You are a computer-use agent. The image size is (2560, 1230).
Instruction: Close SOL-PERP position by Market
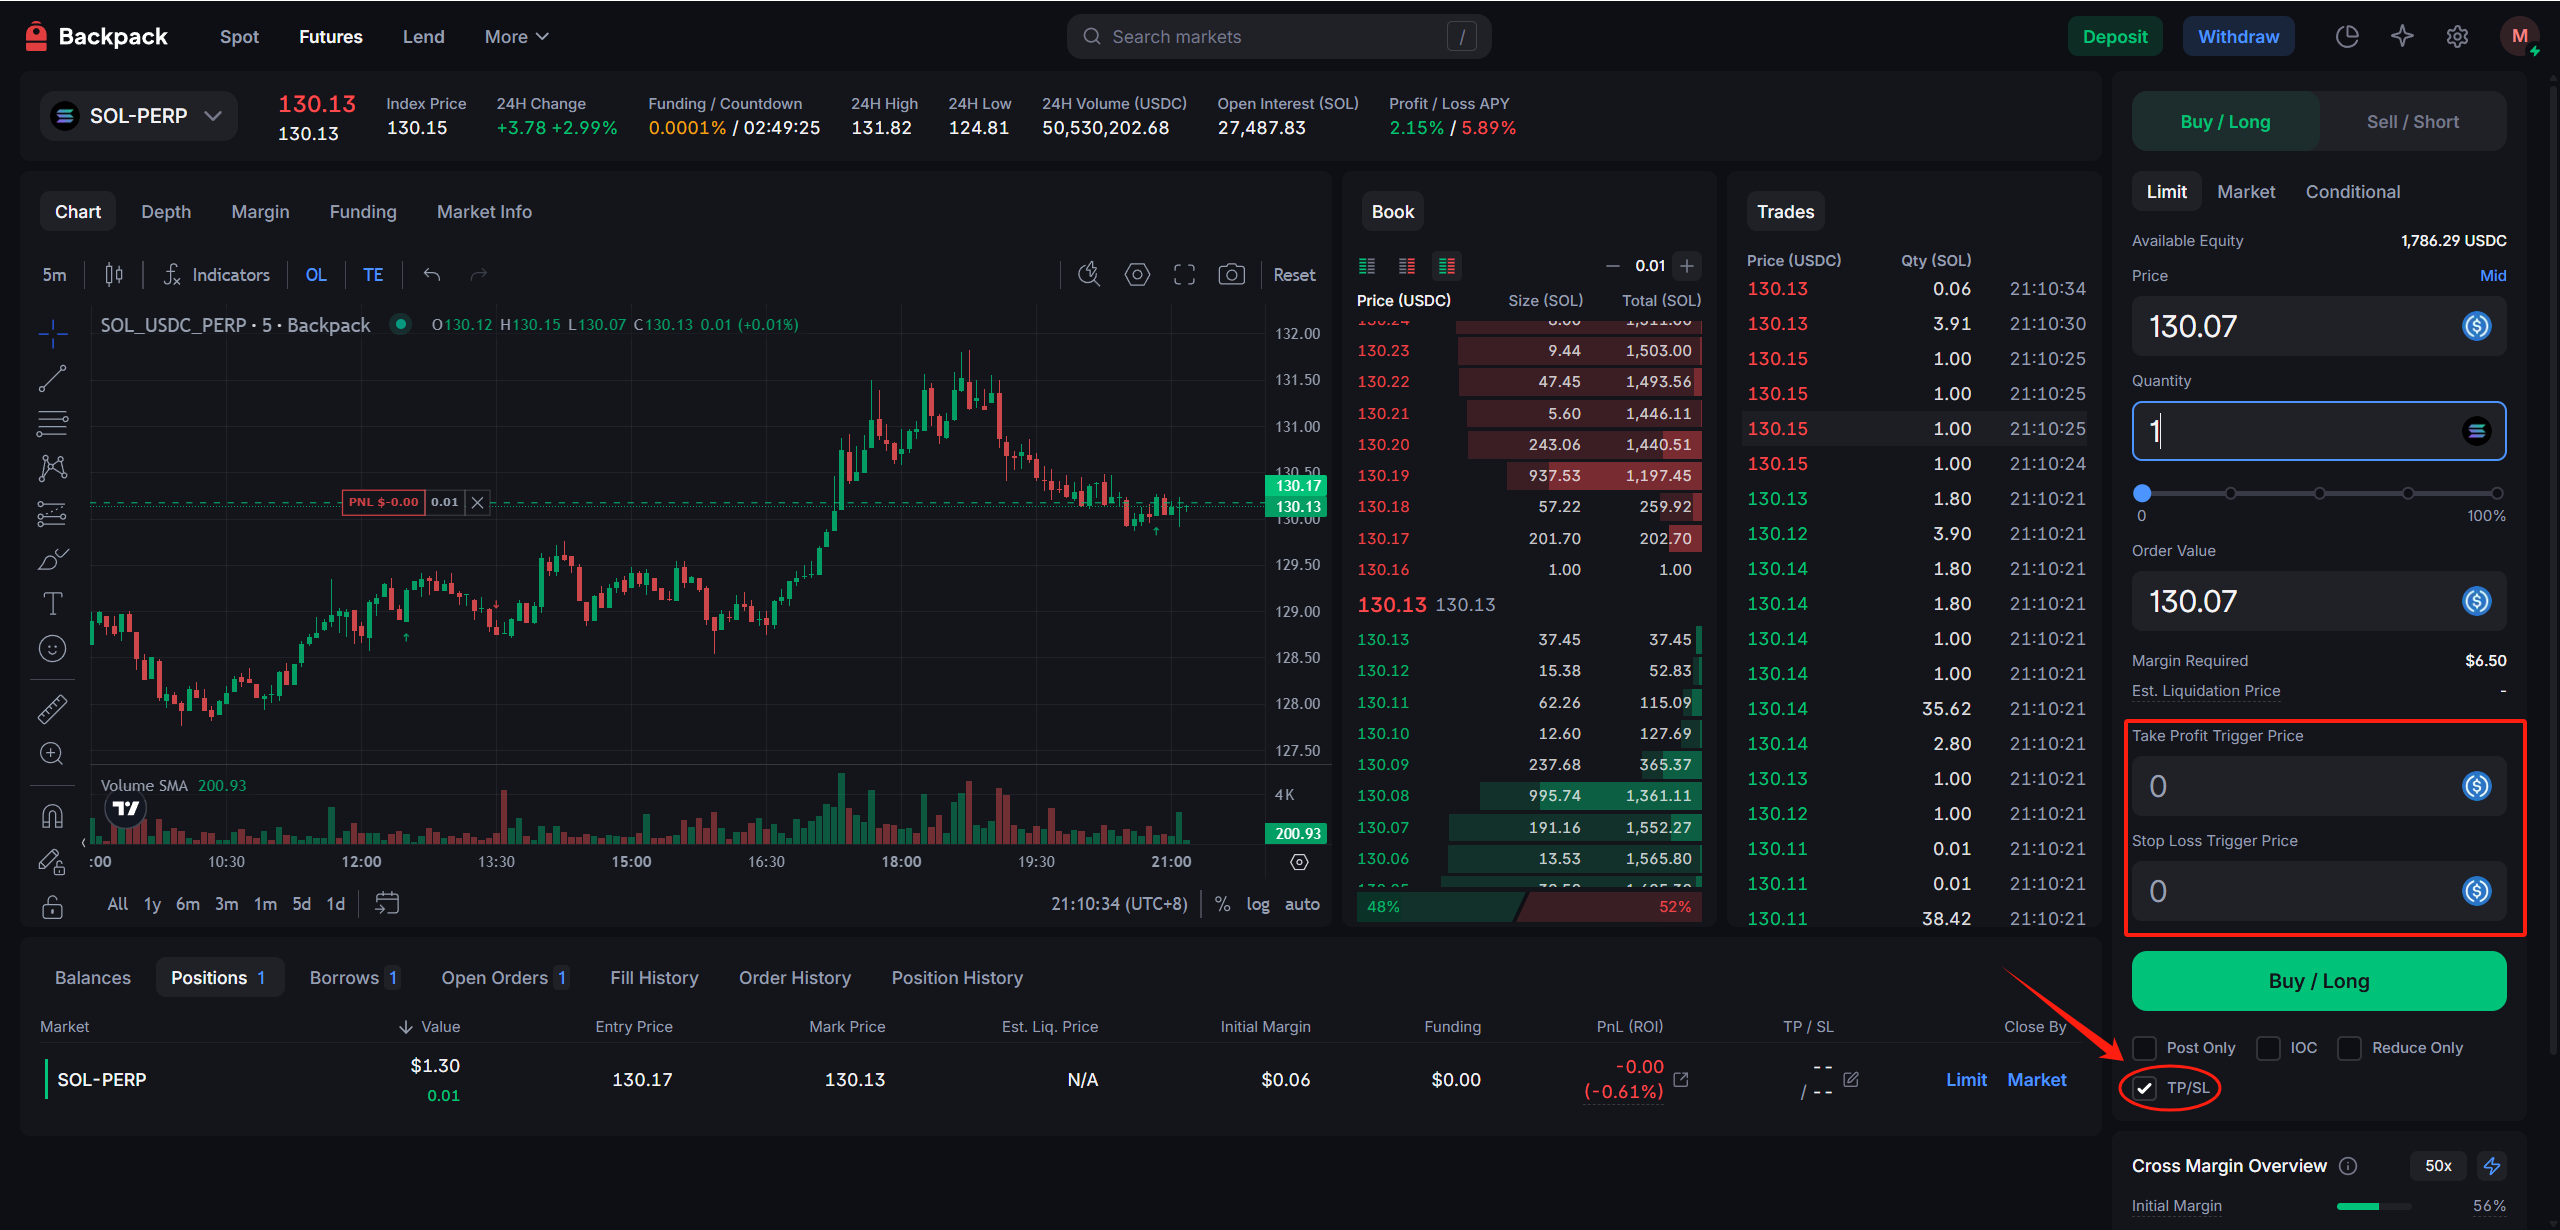pyautogui.click(x=2036, y=1080)
